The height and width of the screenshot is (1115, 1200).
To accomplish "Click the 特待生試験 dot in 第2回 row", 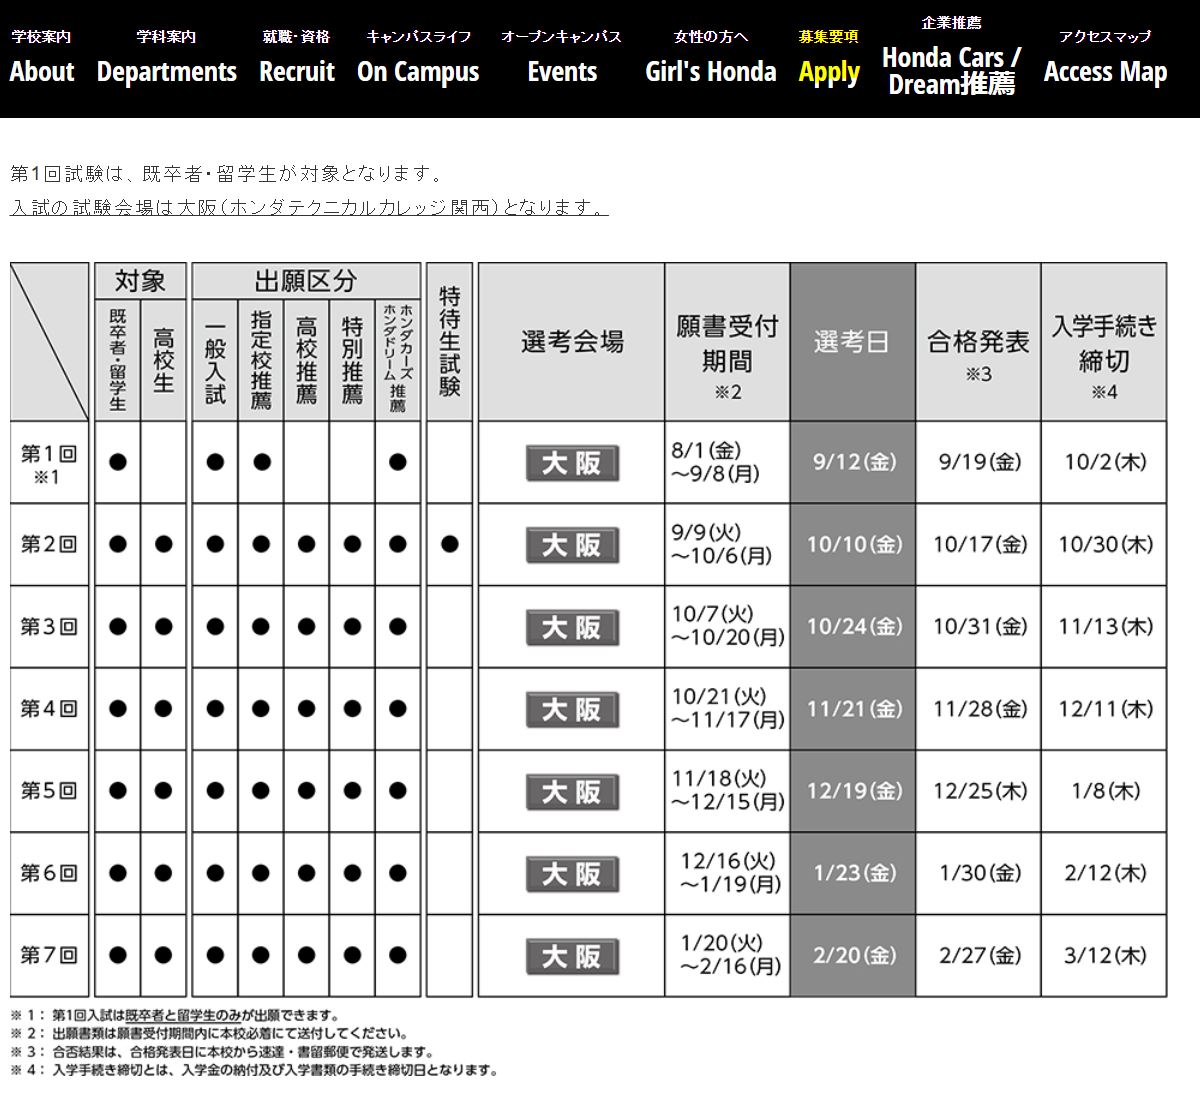I will tap(449, 544).
